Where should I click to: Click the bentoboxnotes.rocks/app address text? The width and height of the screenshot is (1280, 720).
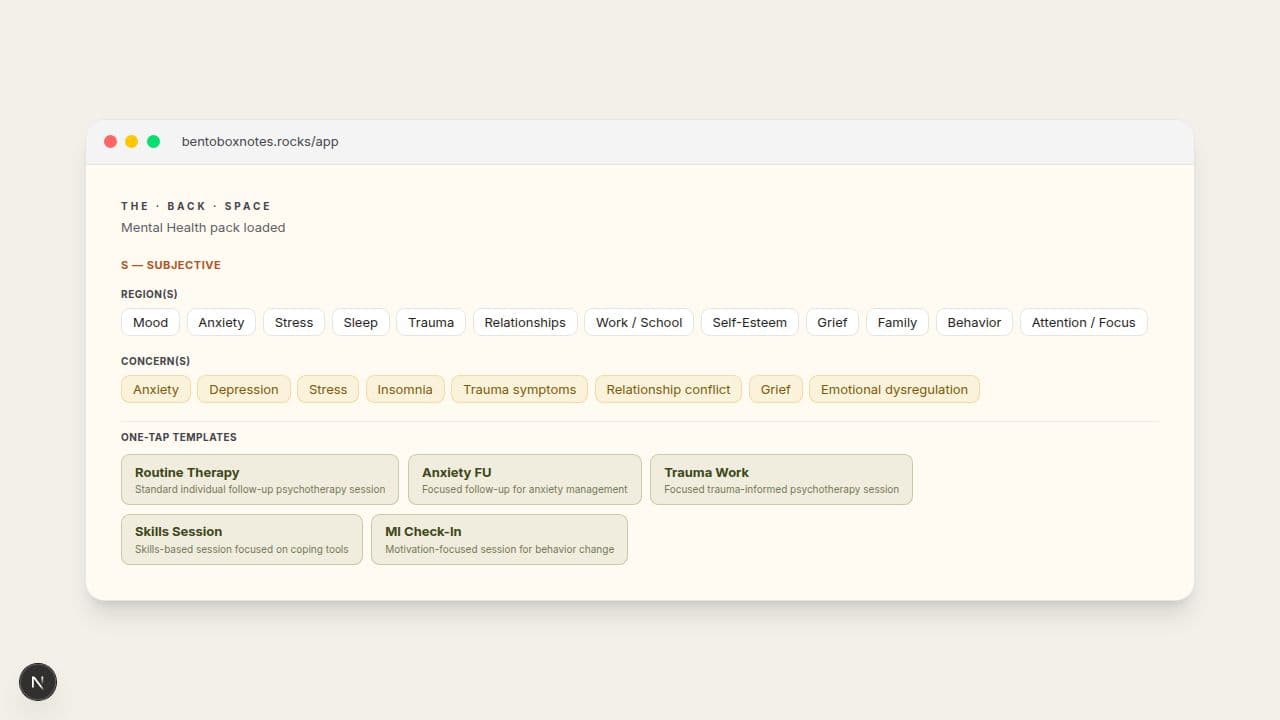260,142
